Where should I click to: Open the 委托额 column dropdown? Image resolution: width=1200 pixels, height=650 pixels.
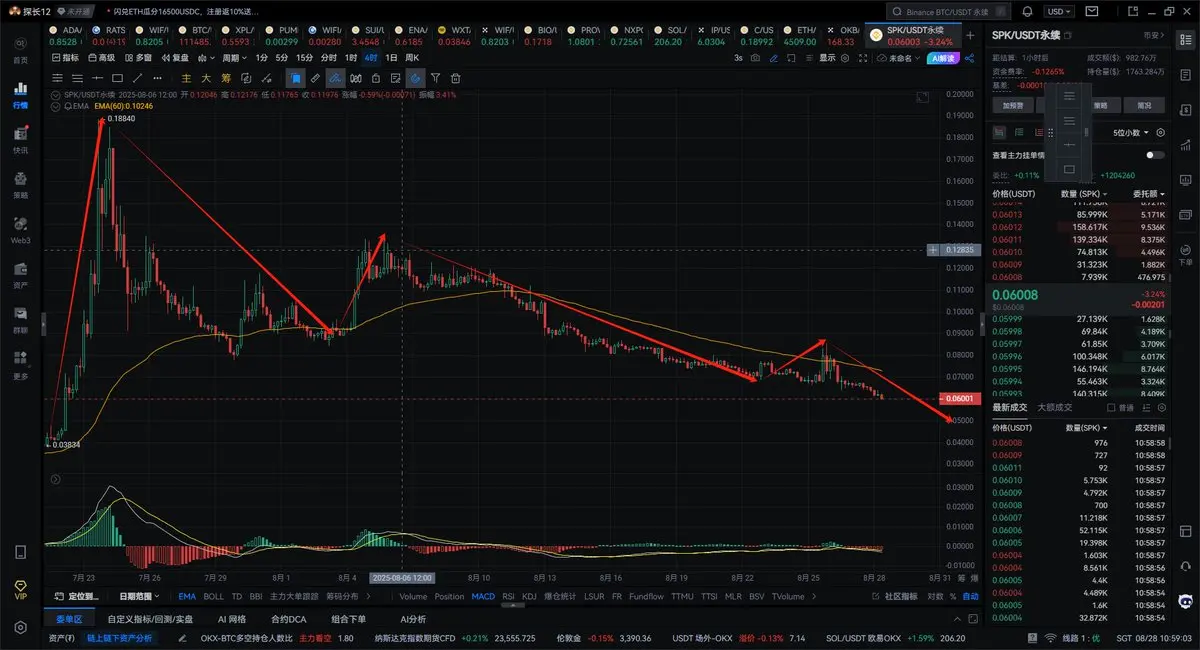1149,193
